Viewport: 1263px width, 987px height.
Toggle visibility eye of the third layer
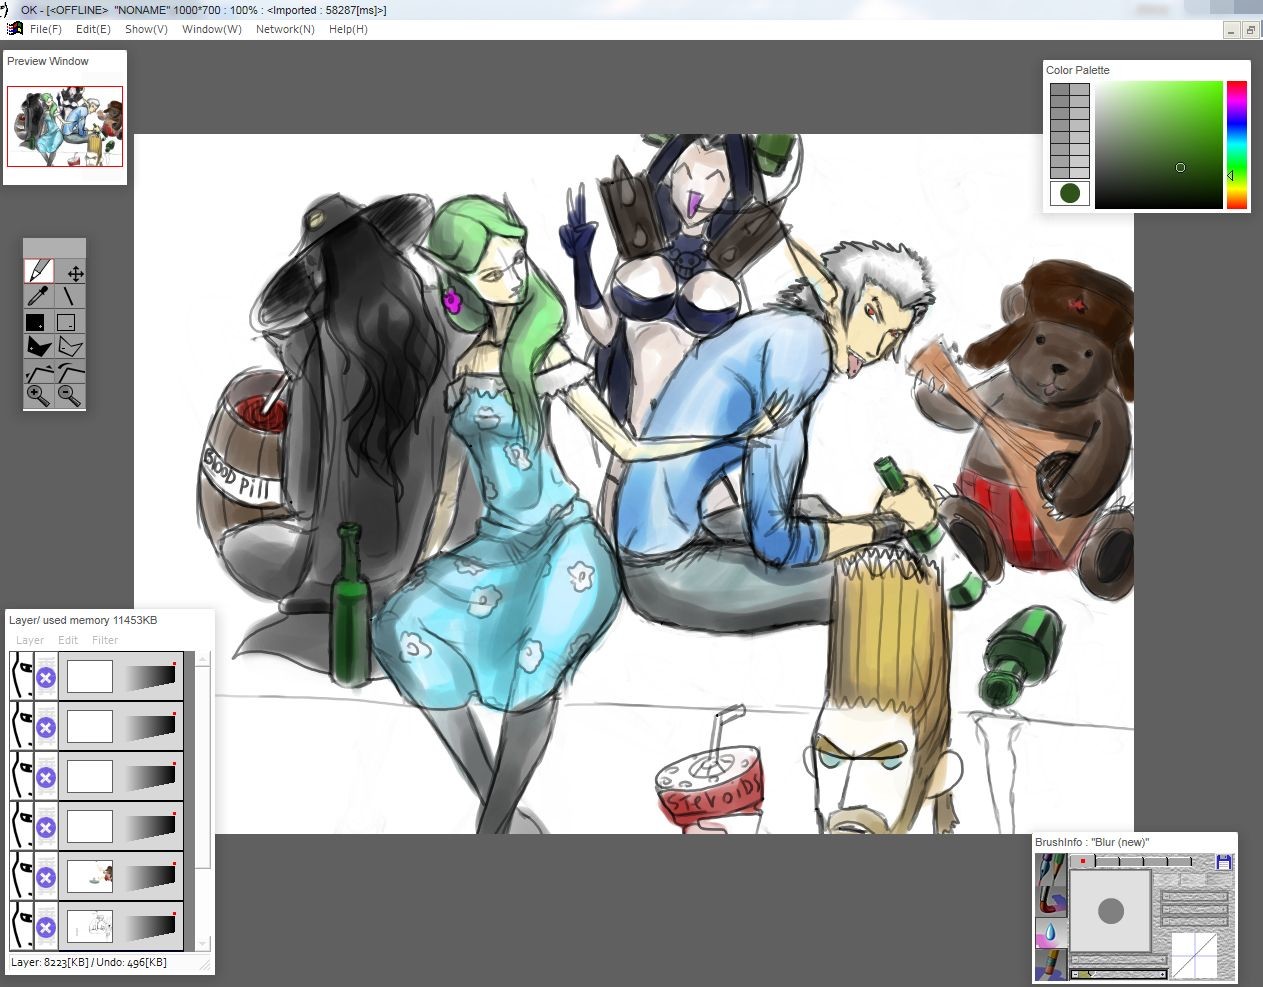click(x=21, y=776)
